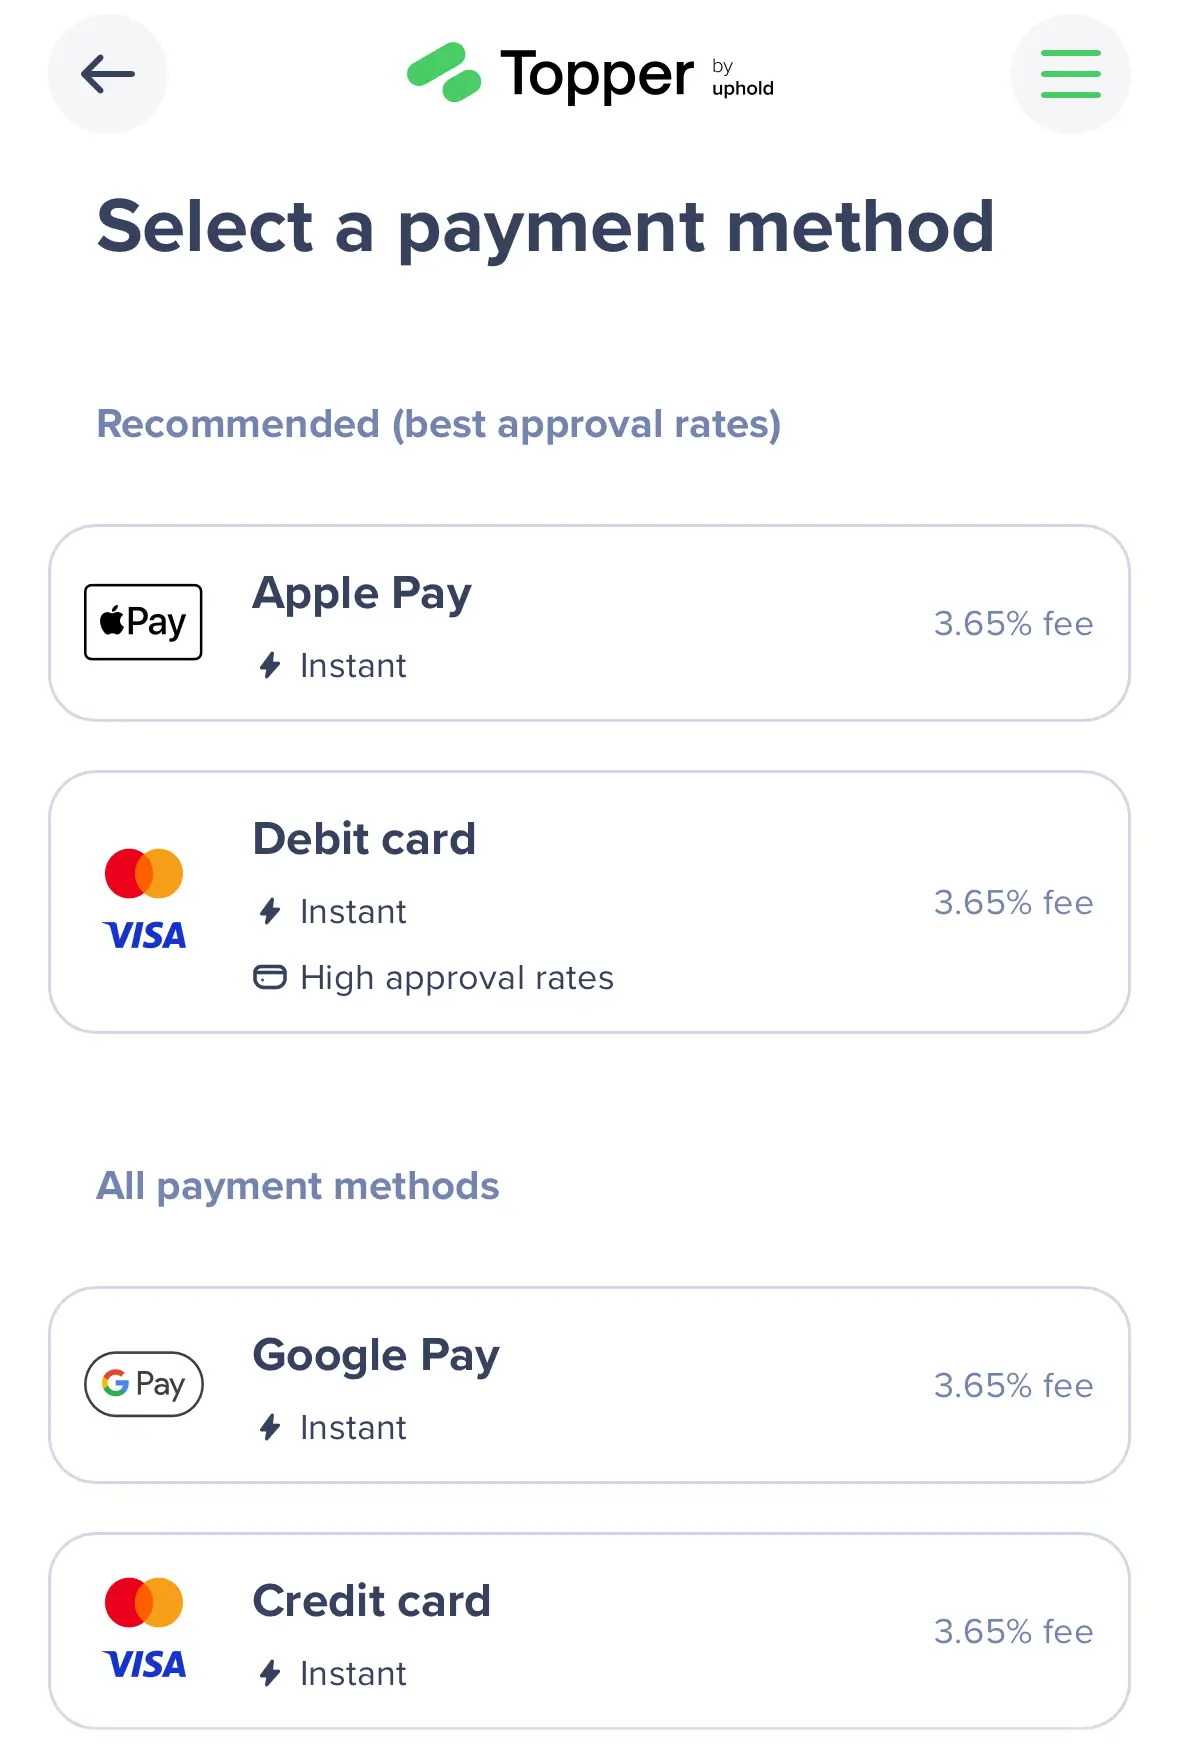Go back using the left arrow button
Image resolution: width=1179 pixels, height=1760 pixels.
tap(108, 74)
